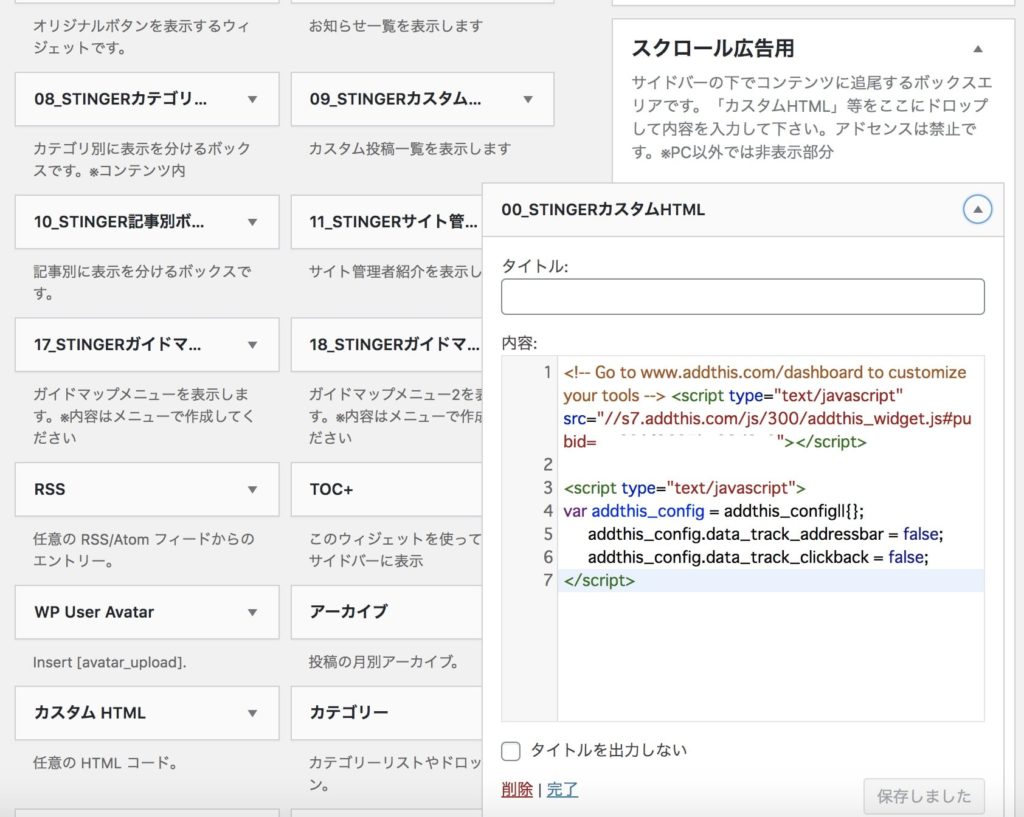Click the '任意の HTML コード。' description
The image size is (1024, 817).
105,762
